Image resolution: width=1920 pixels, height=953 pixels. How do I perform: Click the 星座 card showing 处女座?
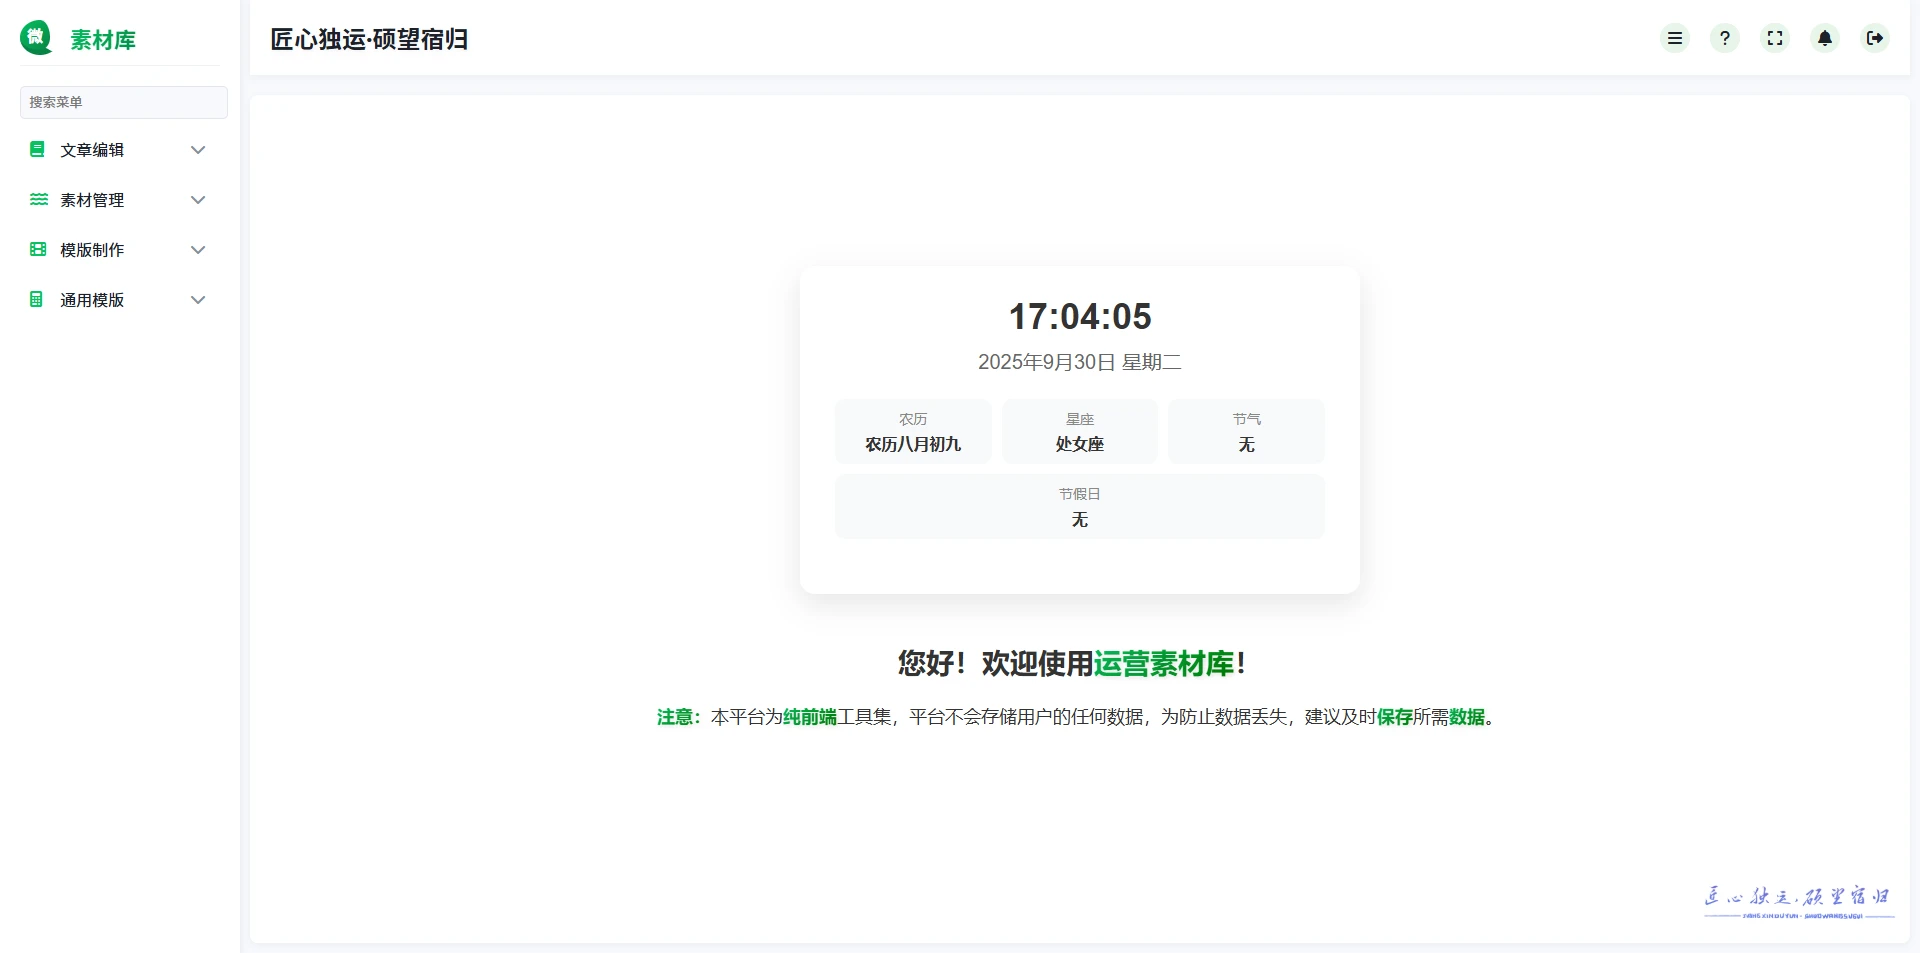click(x=1079, y=431)
